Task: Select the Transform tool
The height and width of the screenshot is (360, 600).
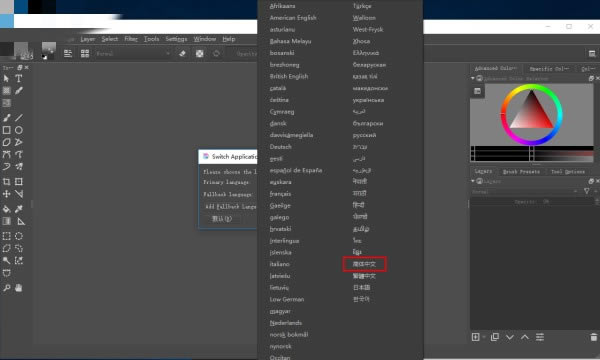Action: tap(18, 182)
